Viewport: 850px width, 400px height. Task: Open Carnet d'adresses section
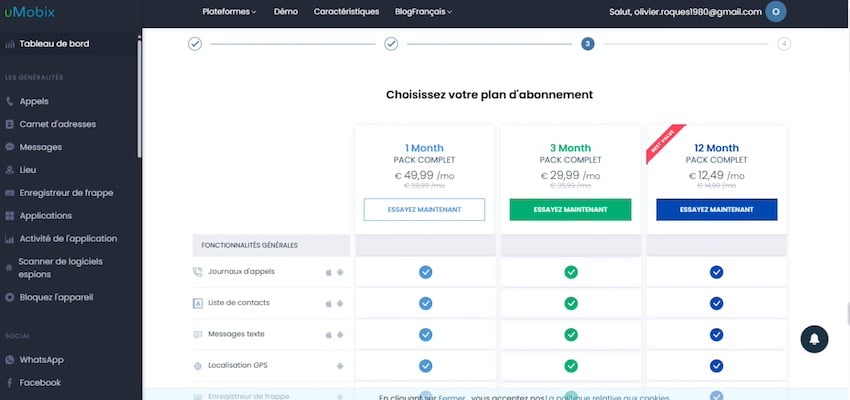pos(57,124)
